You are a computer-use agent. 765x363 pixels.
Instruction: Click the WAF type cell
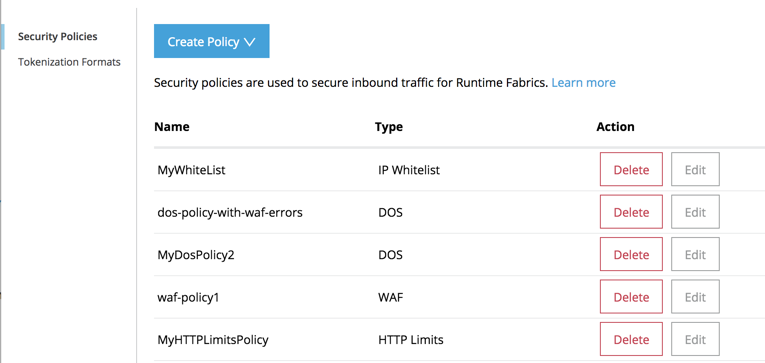point(391,298)
